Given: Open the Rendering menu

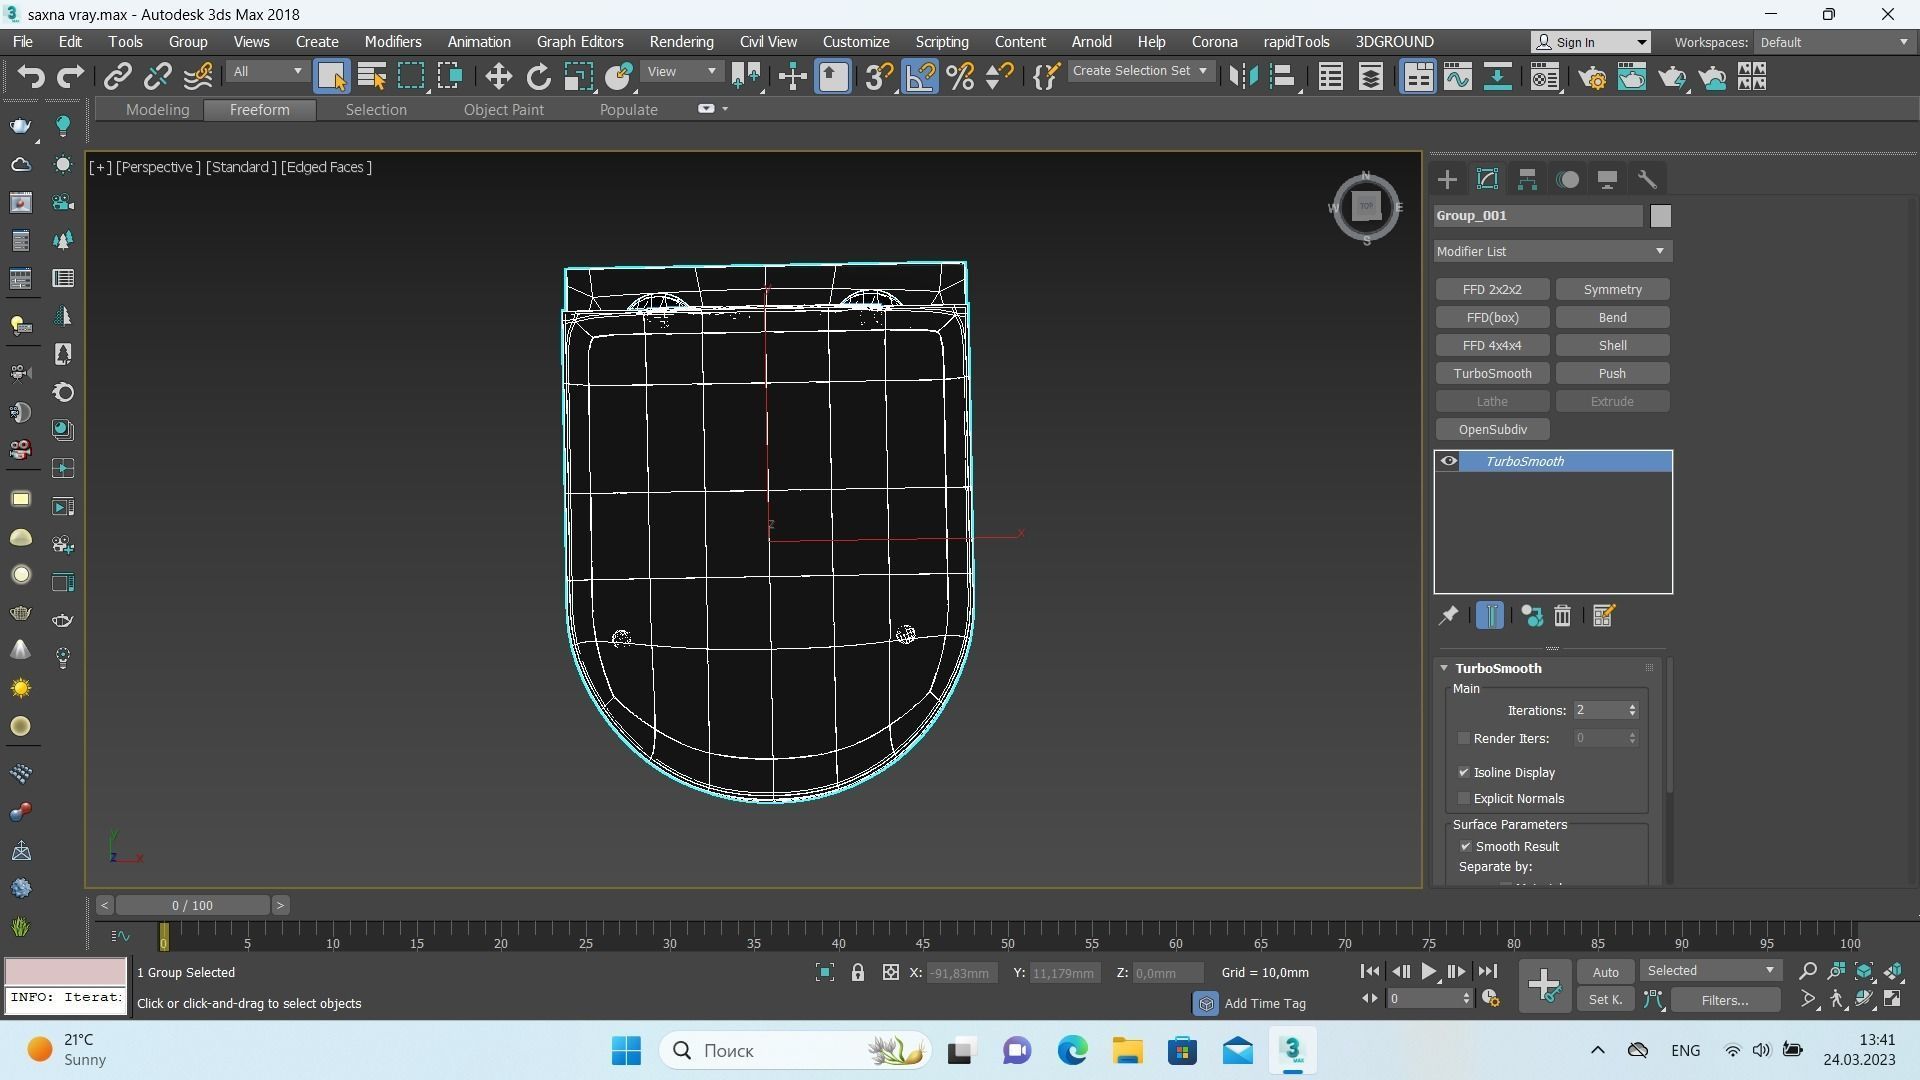Looking at the screenshot, I should click(681, 42).
